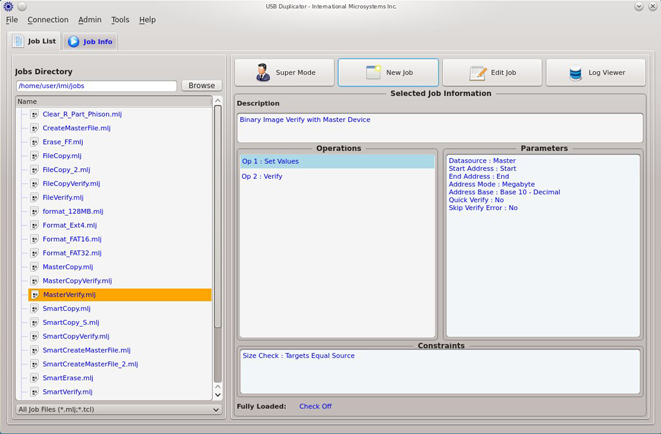Select the MasterVerify.mlj job name
This screenshot has height=434, width=661.
click(x=69, y=295)
